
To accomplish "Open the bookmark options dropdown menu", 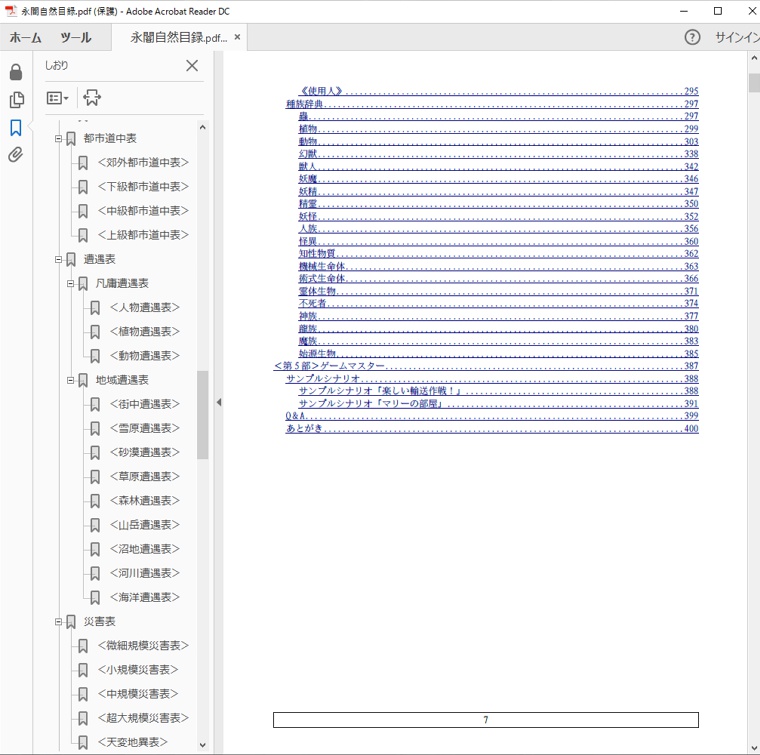I will pos(57,98).
